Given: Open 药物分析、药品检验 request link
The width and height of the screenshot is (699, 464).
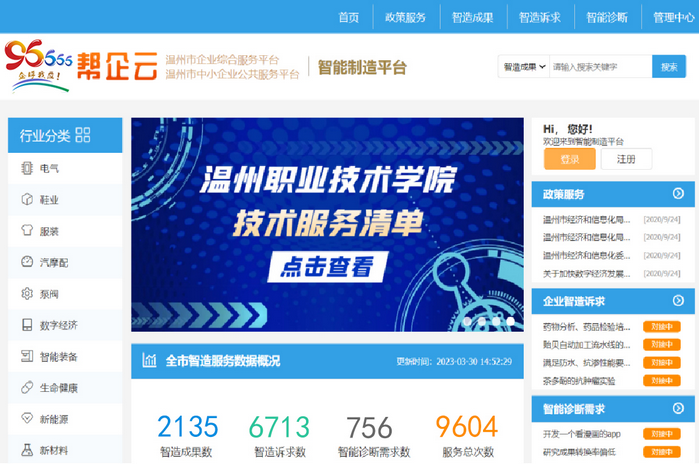Looking at the screenshot, I should click(586, 327).
